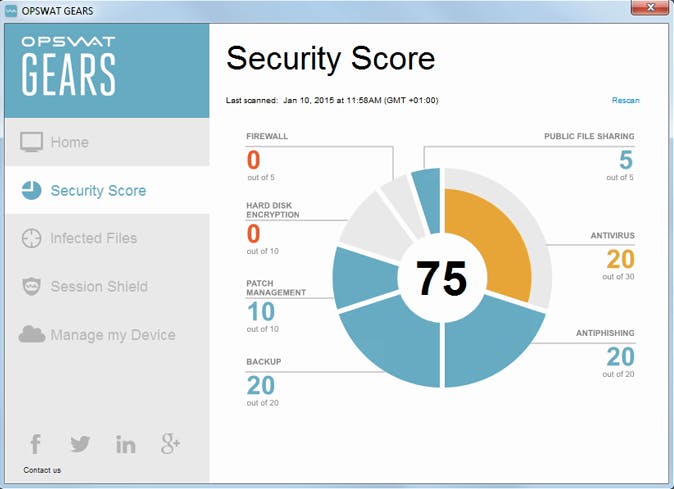Click the Home monitor icon
Screen dimensions: 674x489
coord(31,142)
